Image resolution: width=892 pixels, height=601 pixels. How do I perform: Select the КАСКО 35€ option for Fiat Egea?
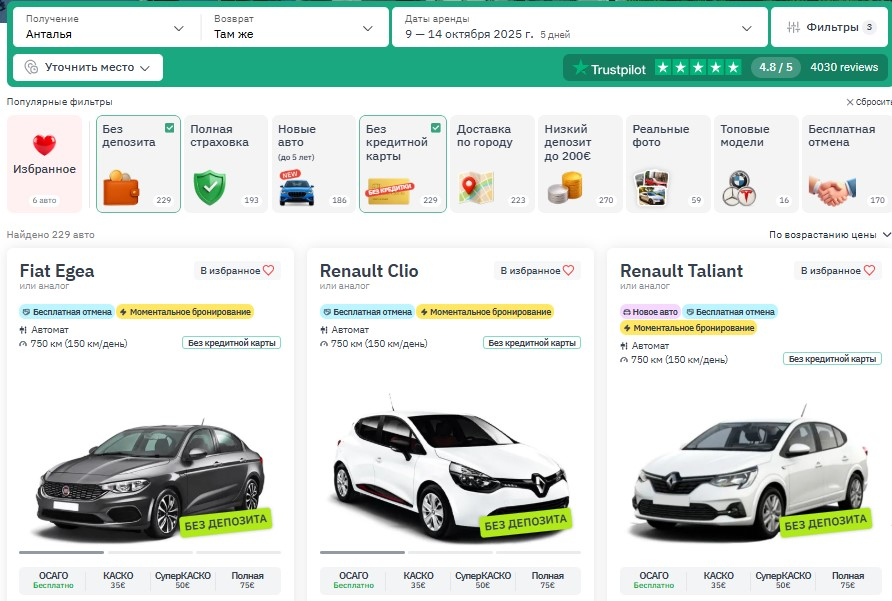[118, 580]
